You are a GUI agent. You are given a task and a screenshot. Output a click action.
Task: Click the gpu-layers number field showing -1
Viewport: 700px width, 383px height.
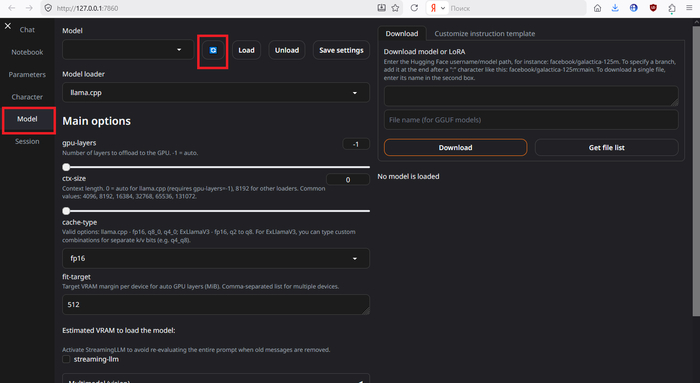pyautogui.click(x=356, y=144)
